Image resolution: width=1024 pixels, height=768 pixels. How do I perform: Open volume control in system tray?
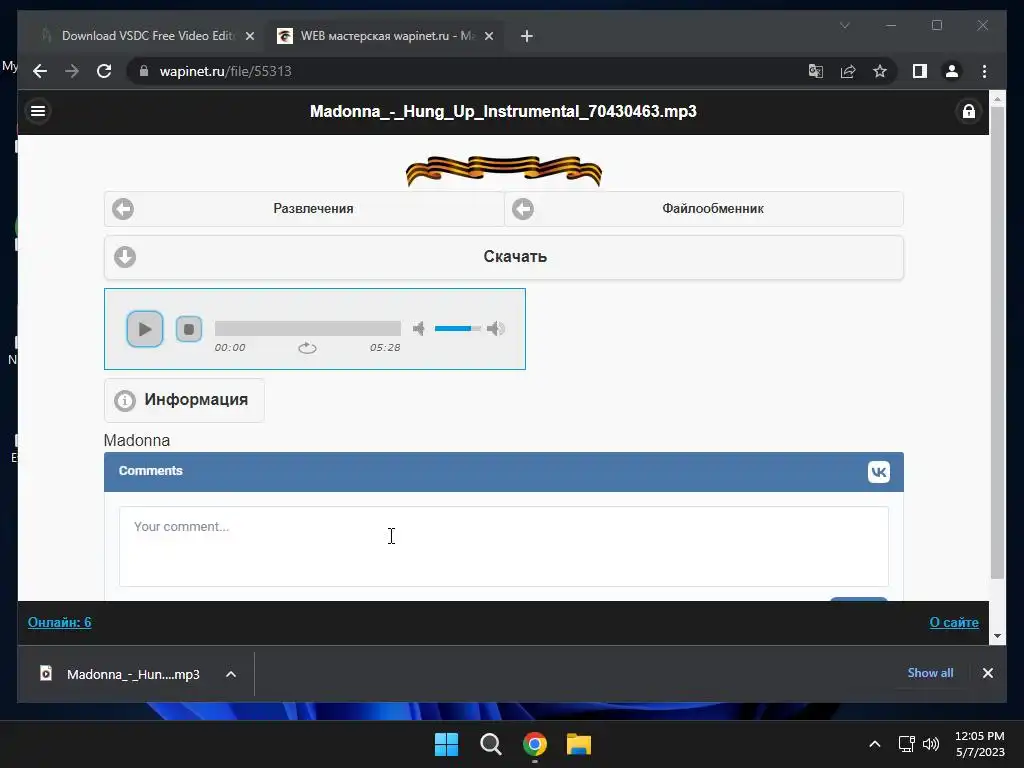point(931,744)
